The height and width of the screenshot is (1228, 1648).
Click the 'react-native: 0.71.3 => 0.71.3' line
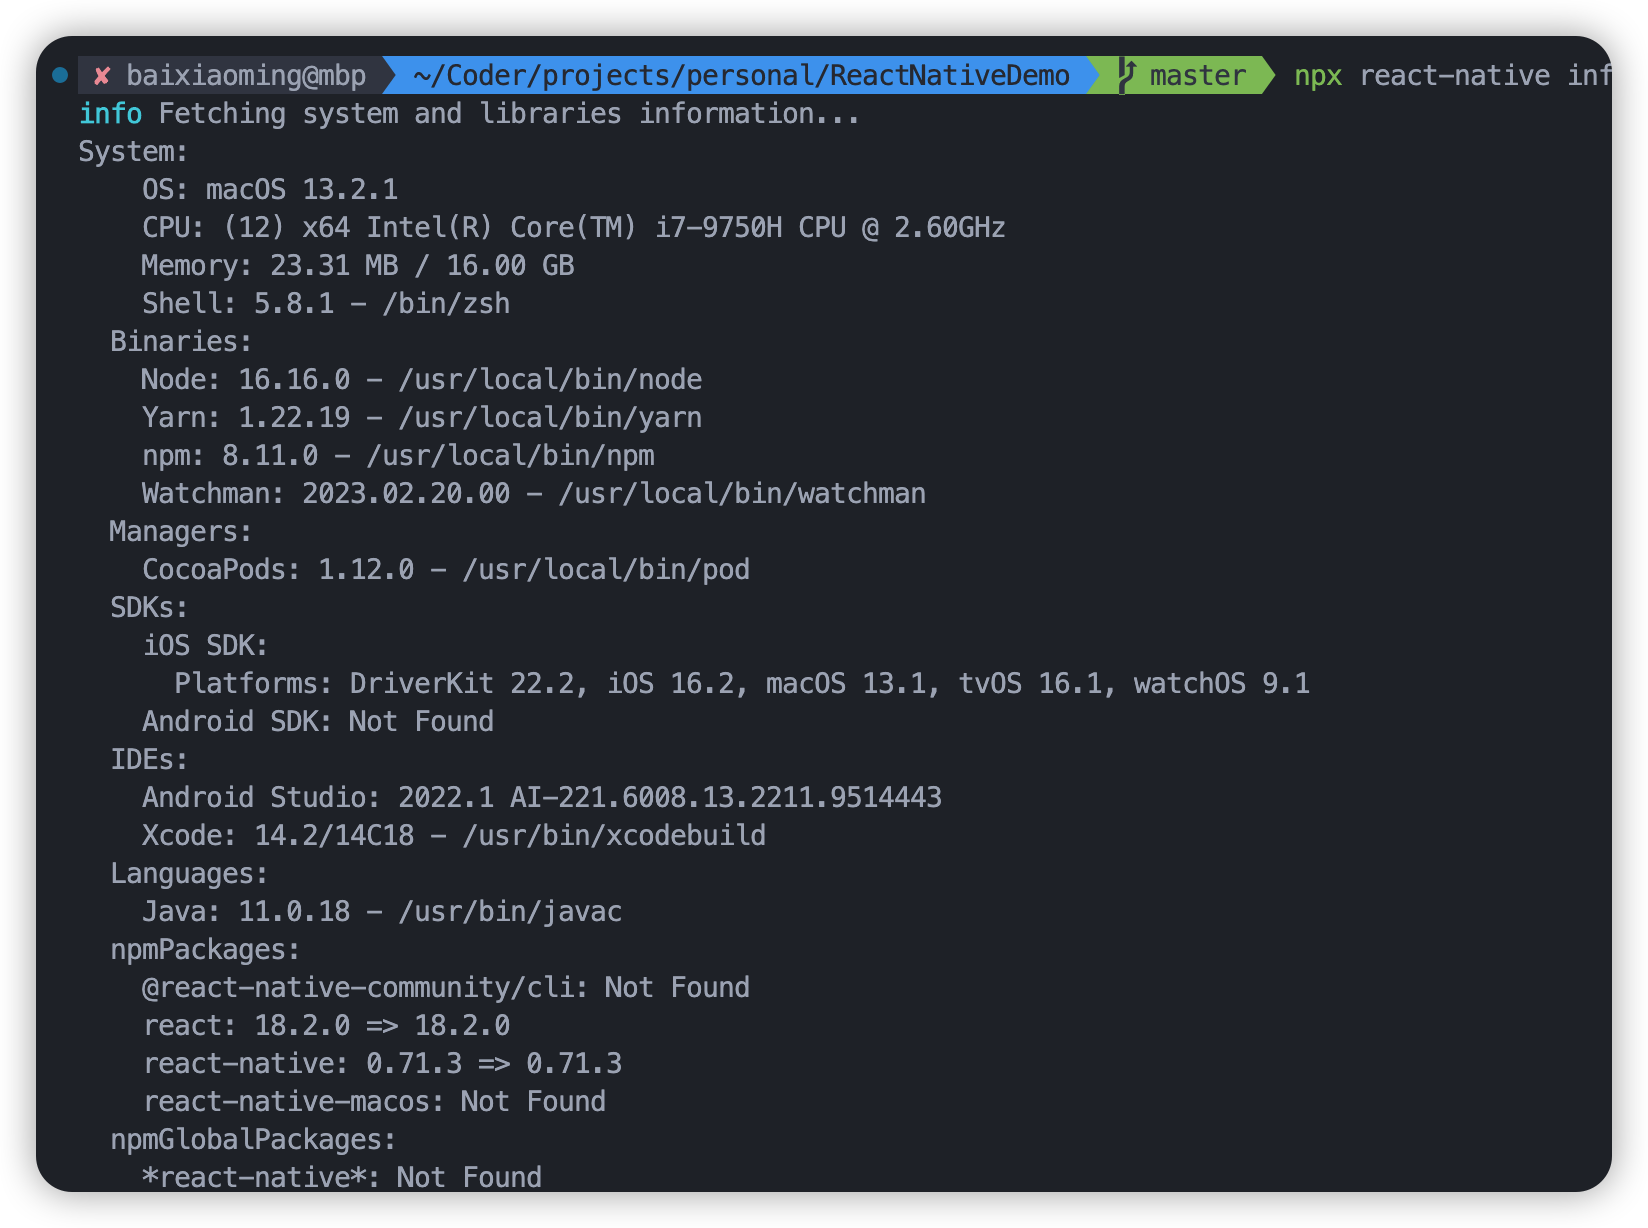382,1064
